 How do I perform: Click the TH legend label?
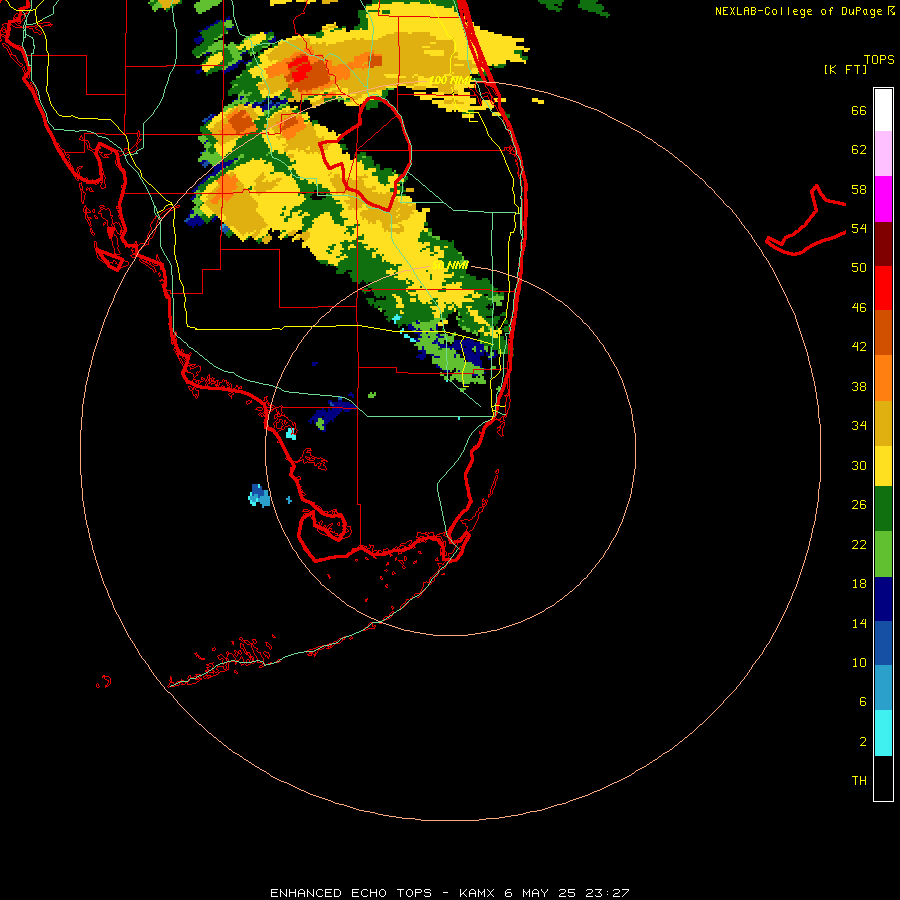[859, 781]
